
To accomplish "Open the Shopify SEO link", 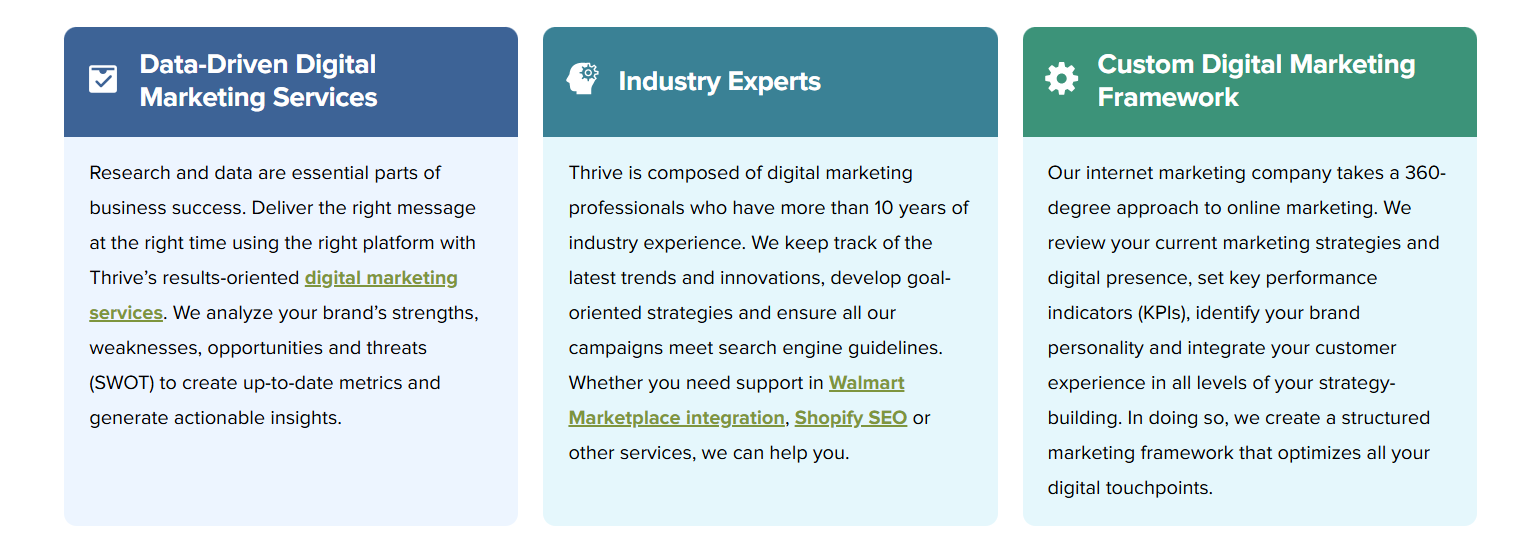I will click(851, 418).
